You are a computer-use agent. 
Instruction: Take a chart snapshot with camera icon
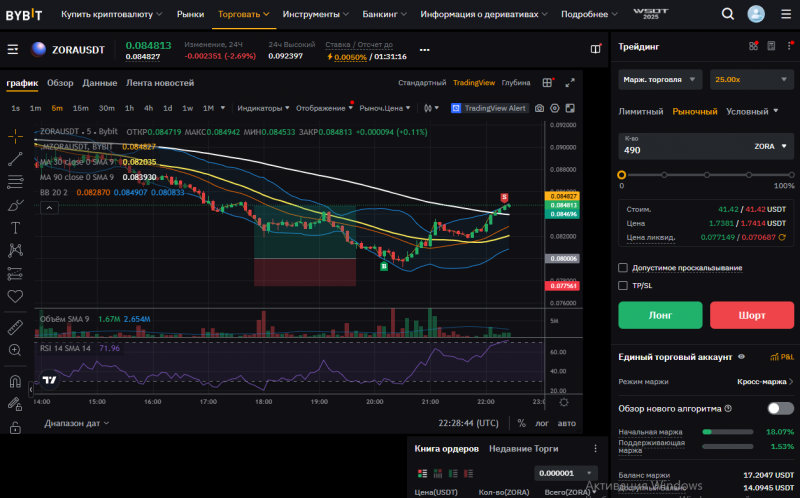(539, 108)
